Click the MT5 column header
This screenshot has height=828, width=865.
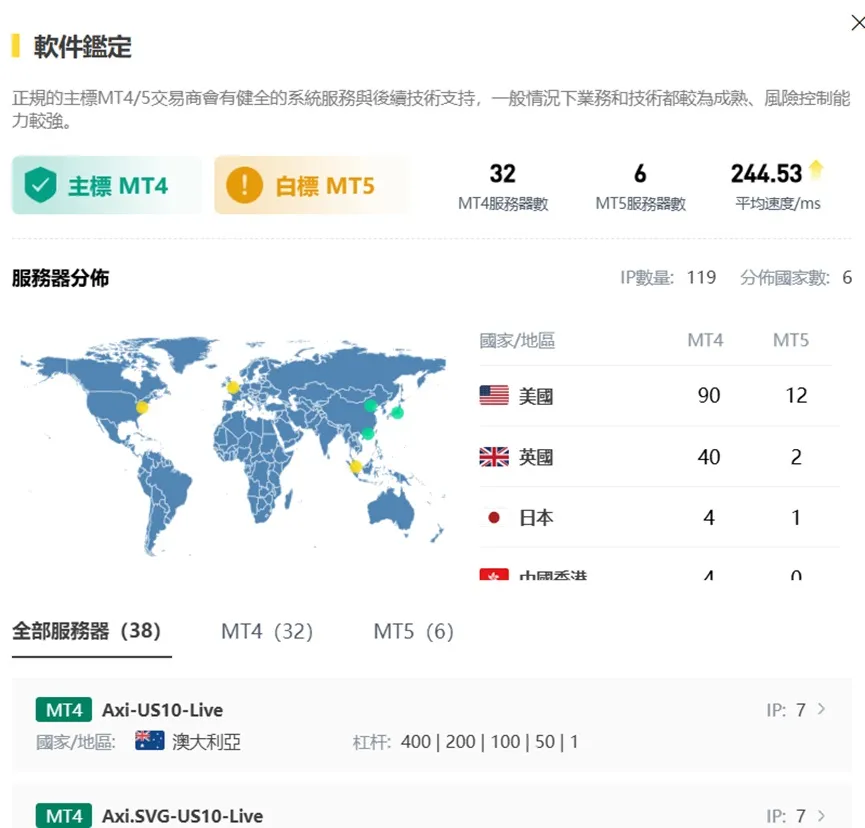(x=791, y=340)
